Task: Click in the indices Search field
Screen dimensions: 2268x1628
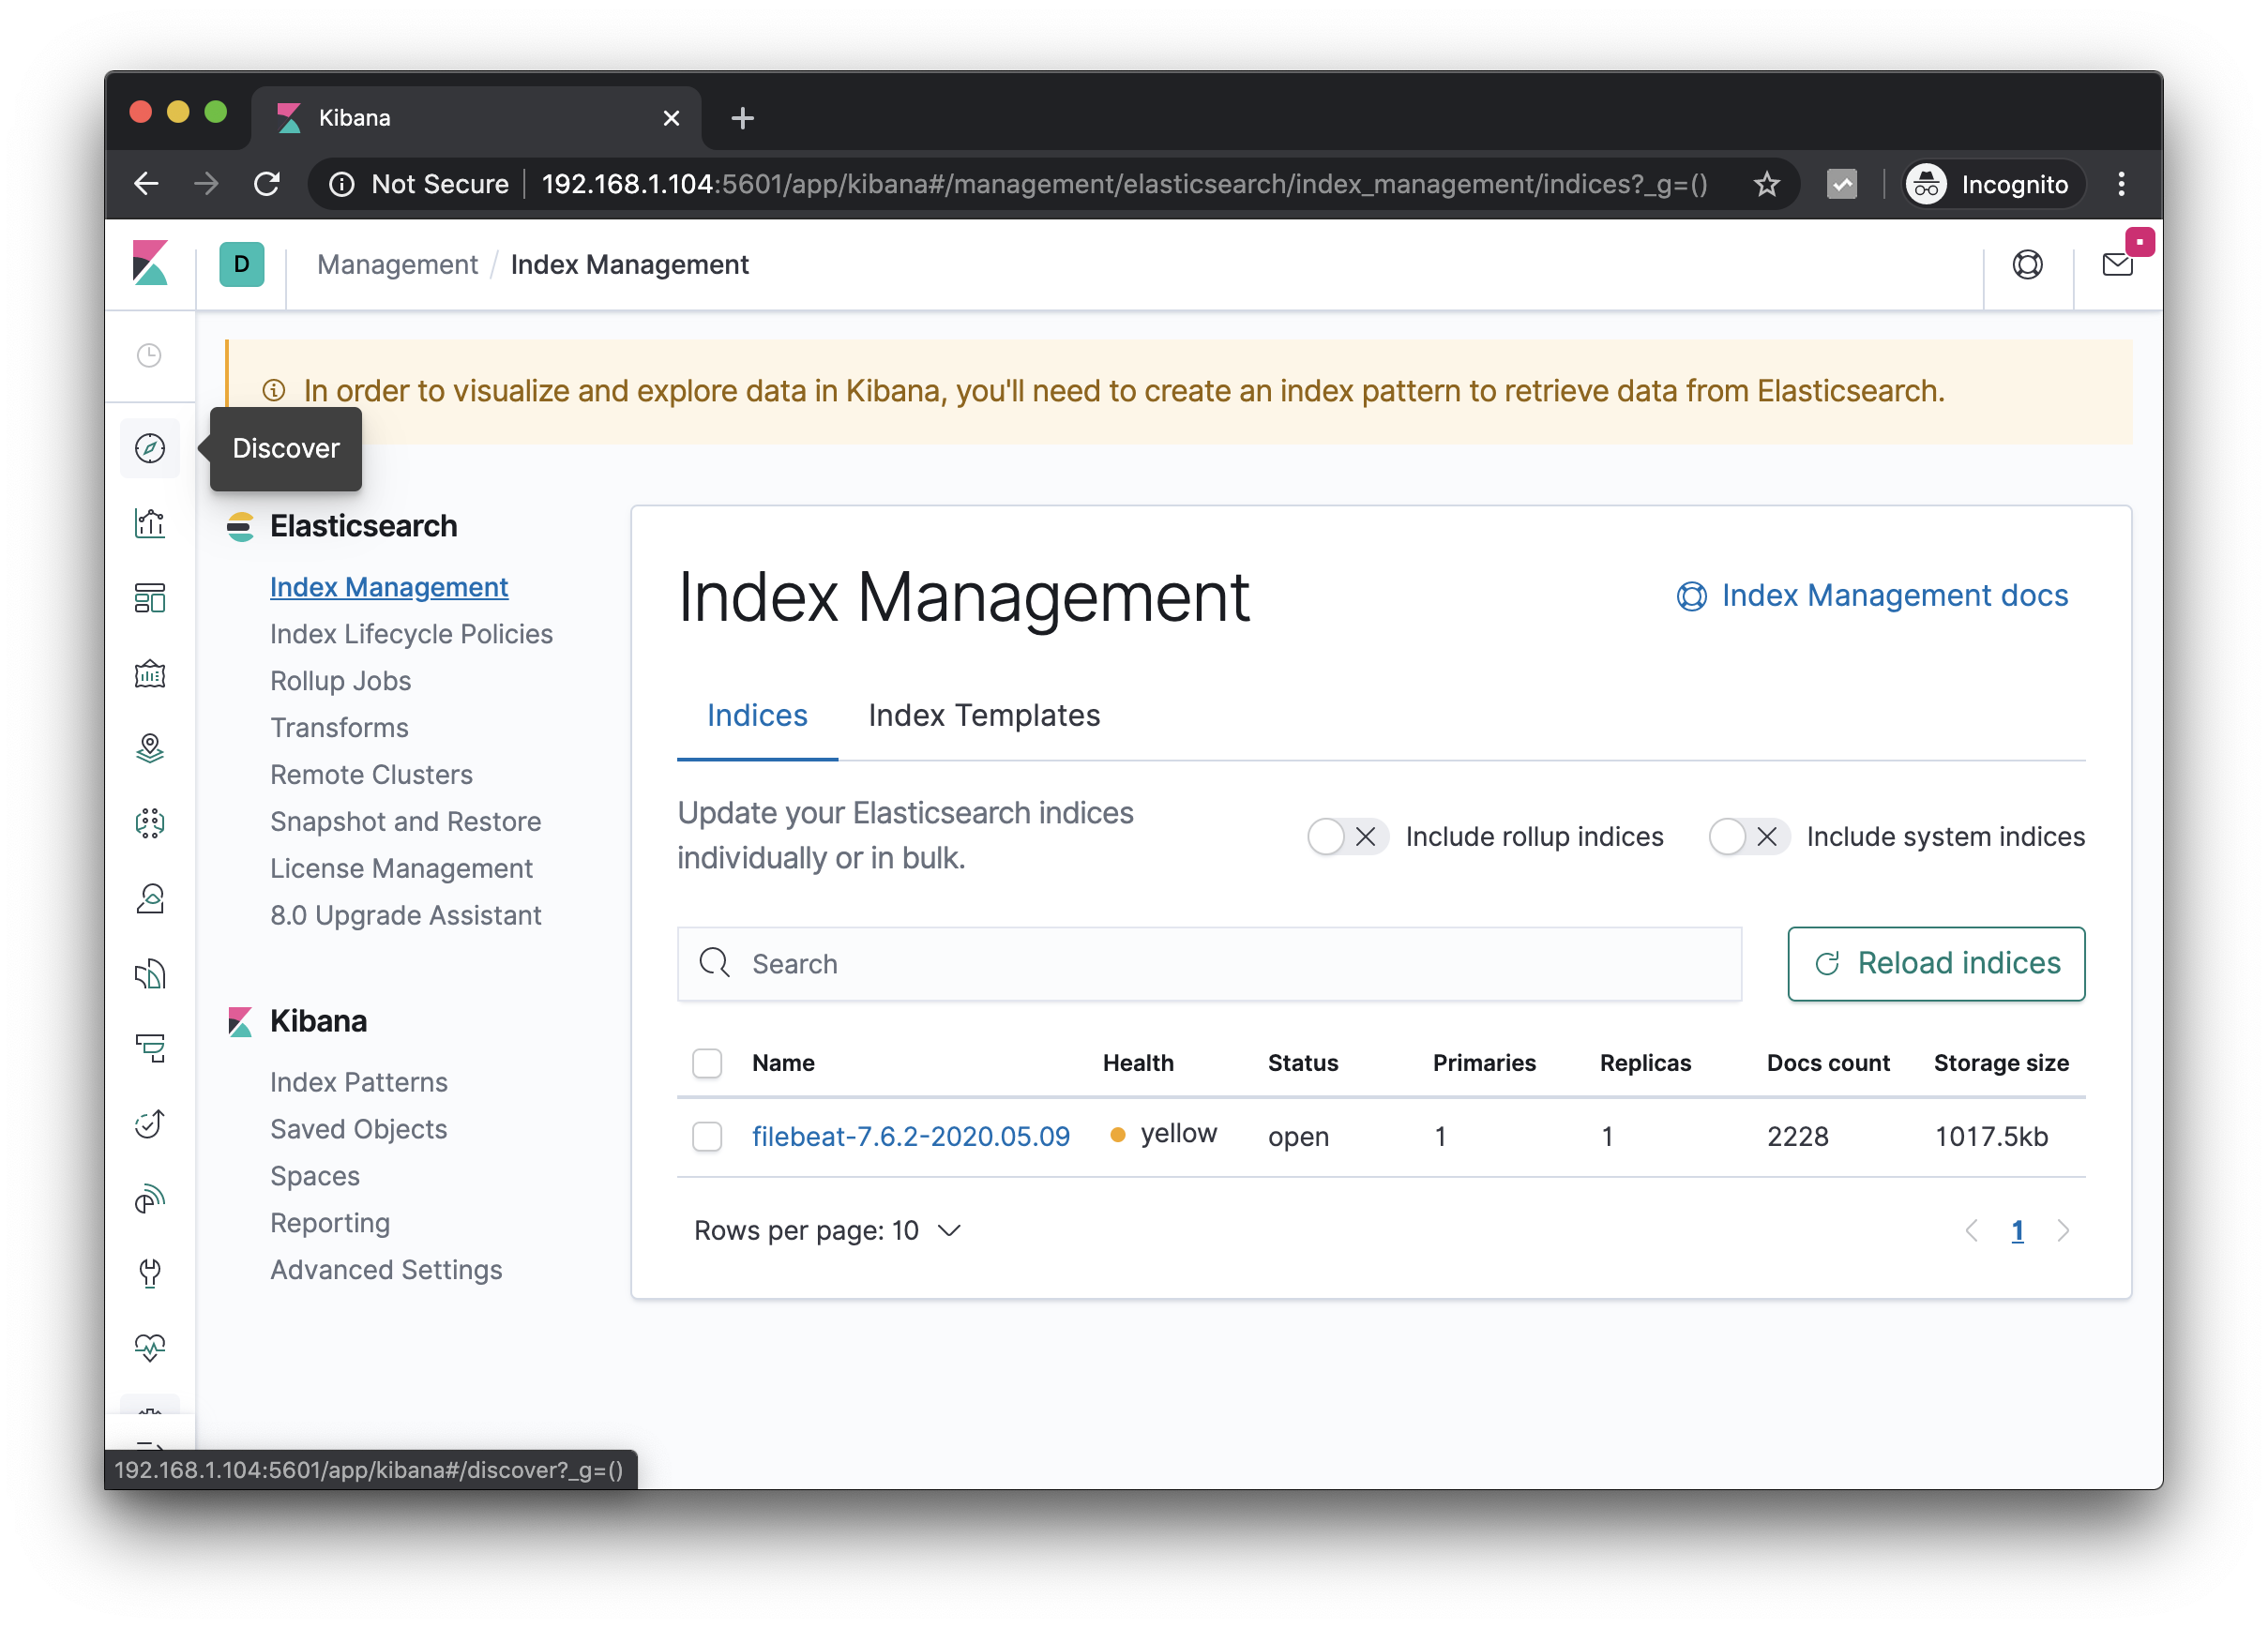Action: click(1209, 963)
